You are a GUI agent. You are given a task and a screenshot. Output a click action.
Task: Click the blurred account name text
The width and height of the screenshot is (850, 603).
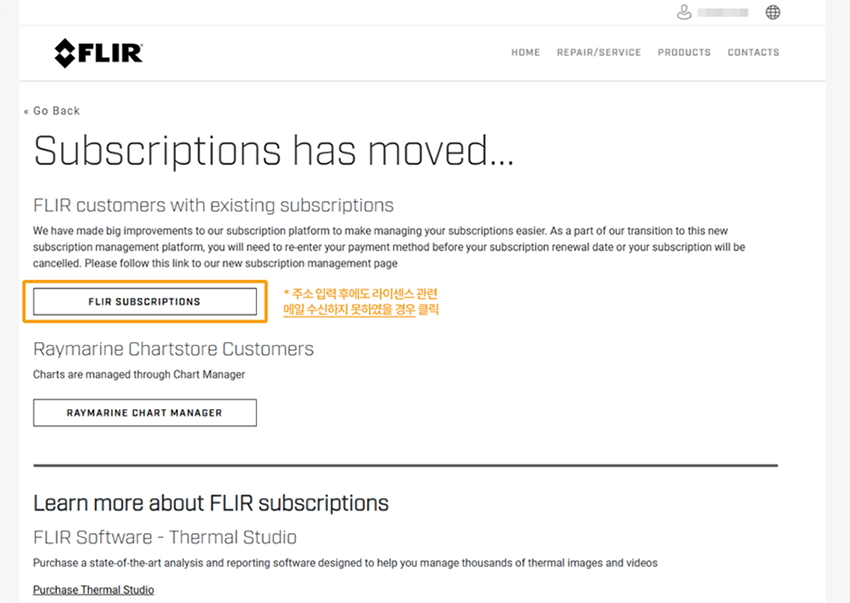[723, 12]
